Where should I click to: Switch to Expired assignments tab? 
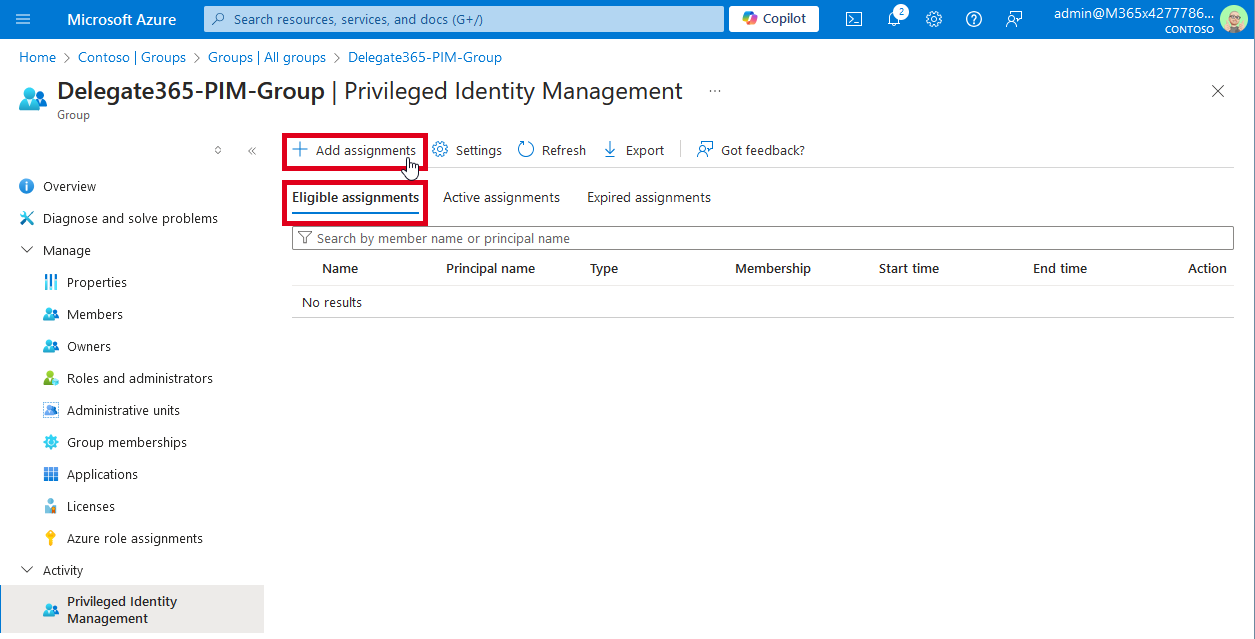point(648,197)
